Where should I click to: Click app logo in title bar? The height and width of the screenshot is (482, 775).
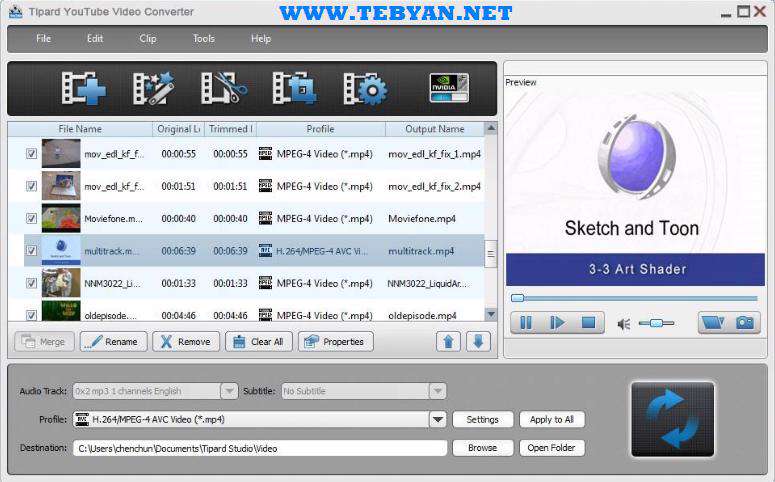[16, 11]
